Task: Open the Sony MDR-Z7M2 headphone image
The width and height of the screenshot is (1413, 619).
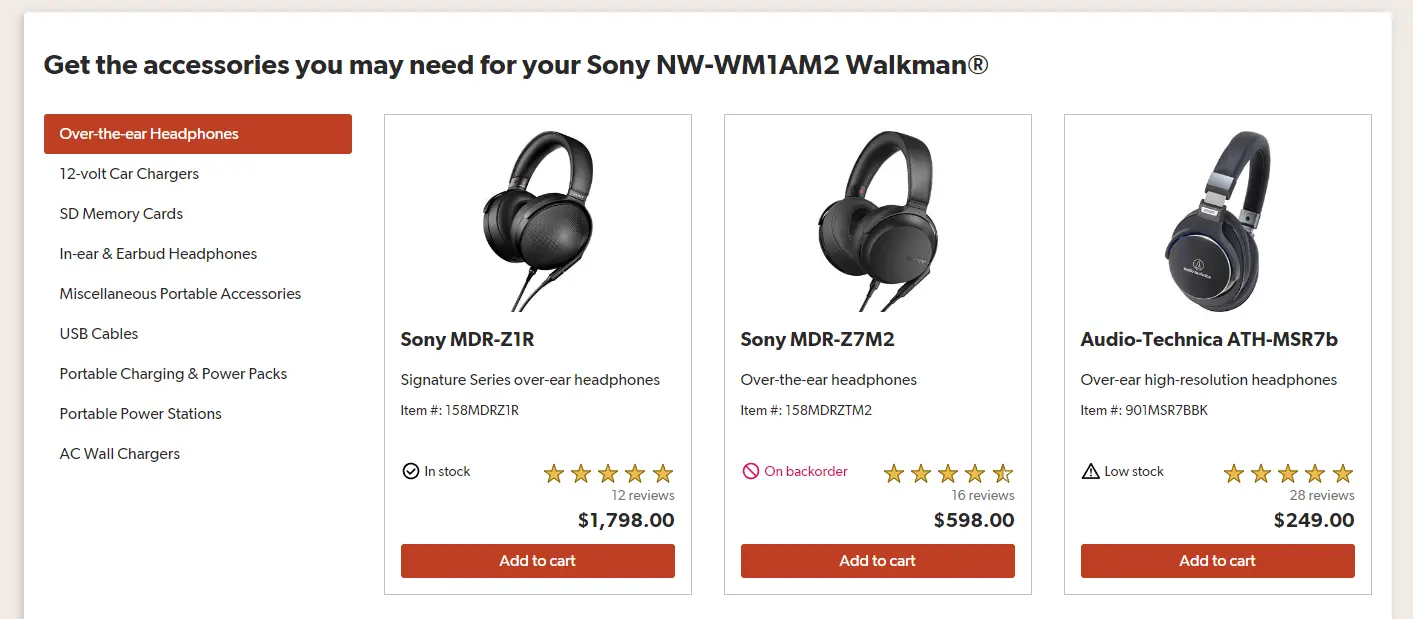Action: pos(878,220)
